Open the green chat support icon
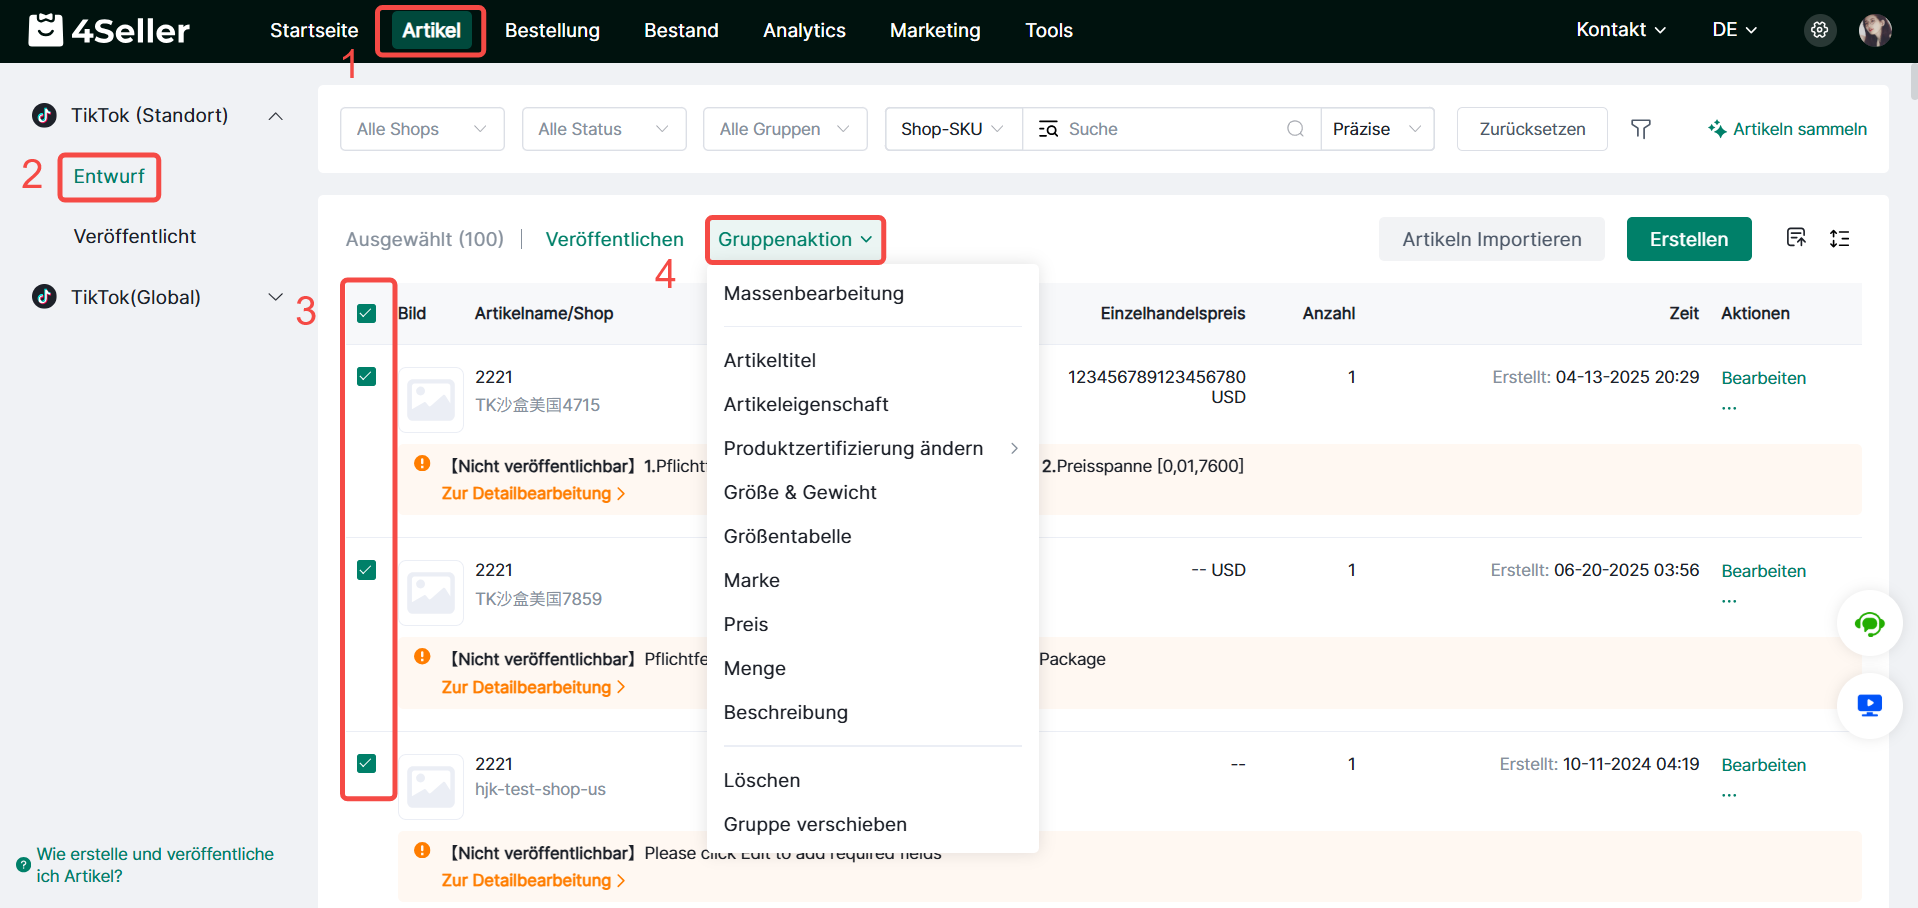Viewport: 1918px width, 908px height. coord(1868,624)
